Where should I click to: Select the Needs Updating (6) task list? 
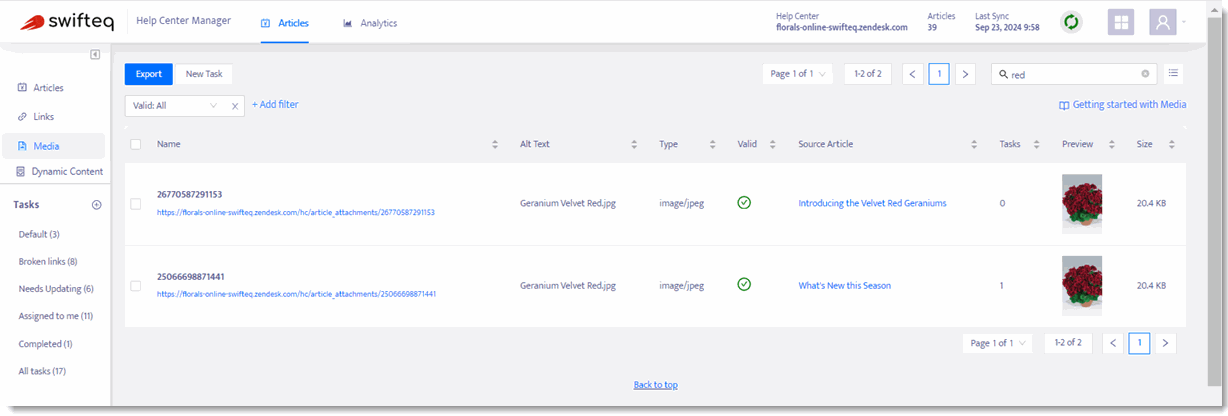pyautogui.click(x=56, y=289)
